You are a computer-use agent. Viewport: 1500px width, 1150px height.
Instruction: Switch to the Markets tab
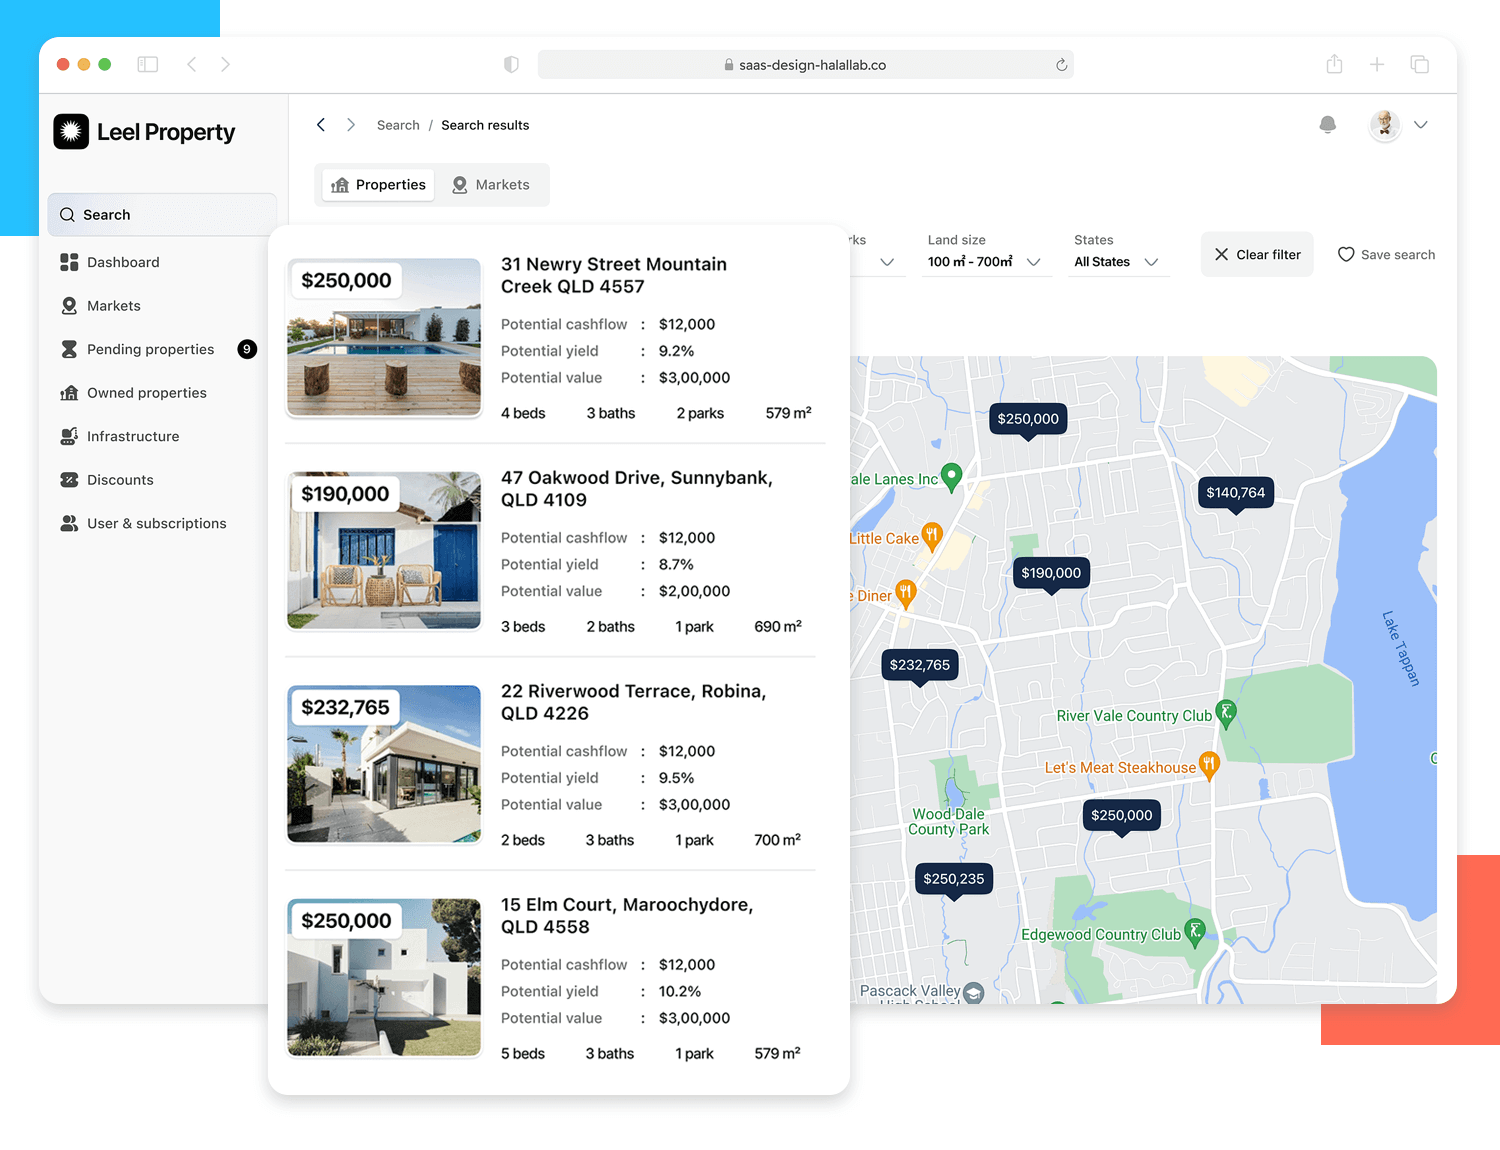pyautogui.click(x=491, y=185)
